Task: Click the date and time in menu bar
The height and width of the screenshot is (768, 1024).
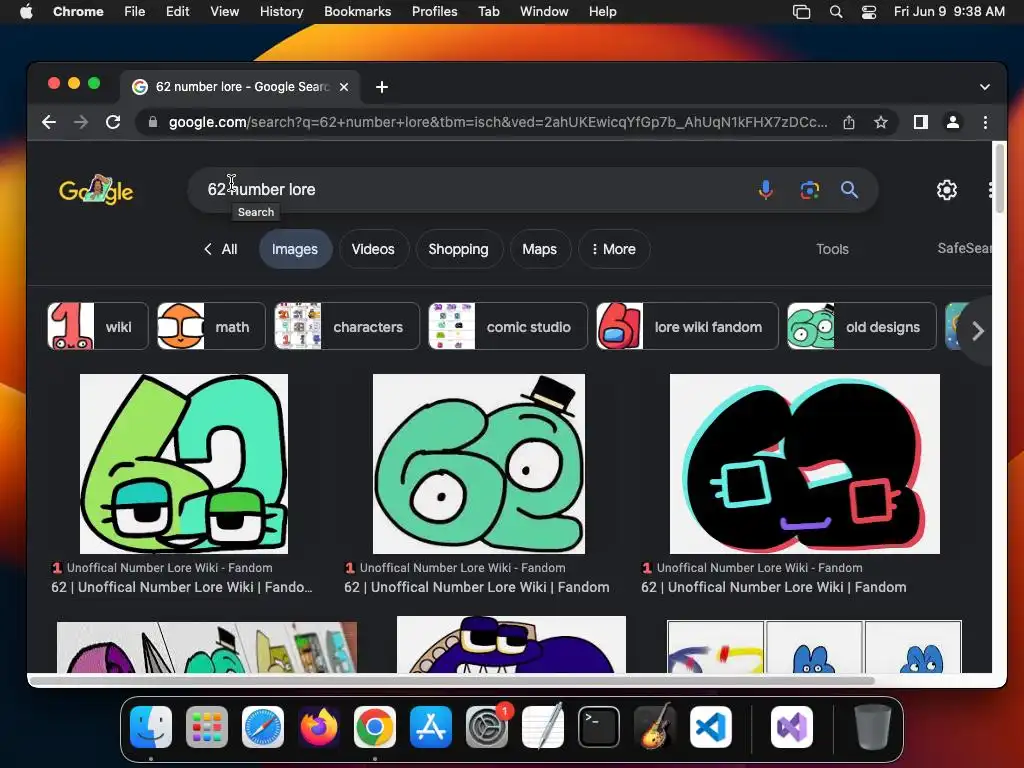Action: pyautogui.click(x=949, y=12)
